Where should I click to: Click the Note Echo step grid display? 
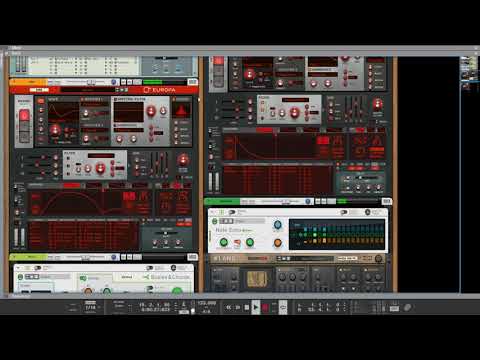pos(337,234)
